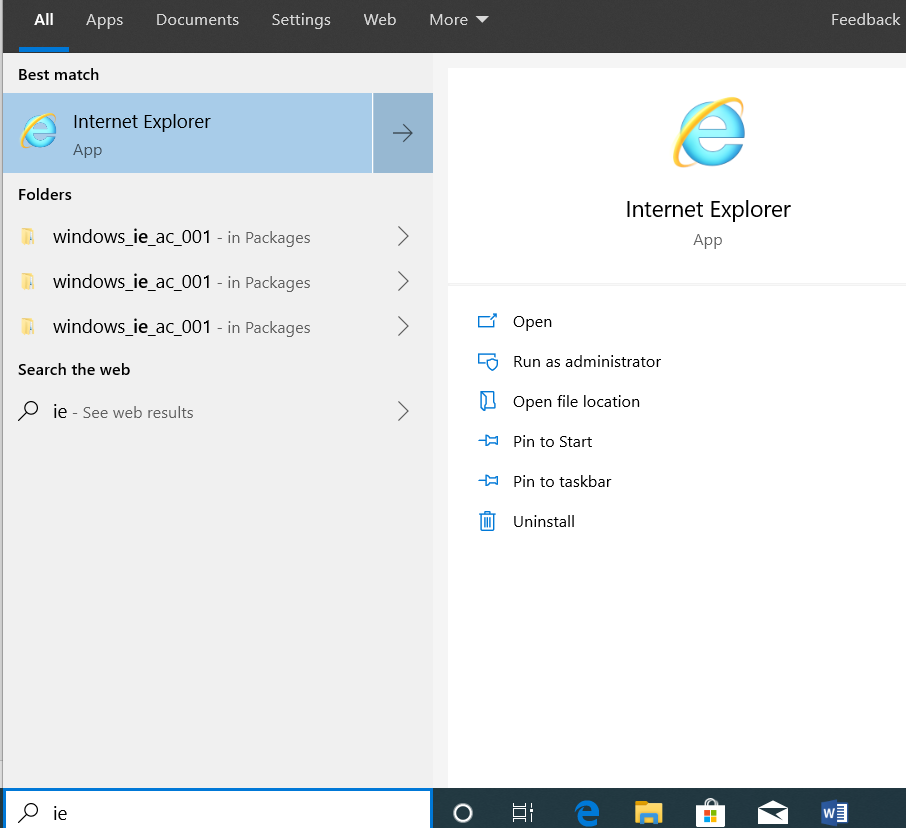Switch to the Apps tab

coord(104,20)
